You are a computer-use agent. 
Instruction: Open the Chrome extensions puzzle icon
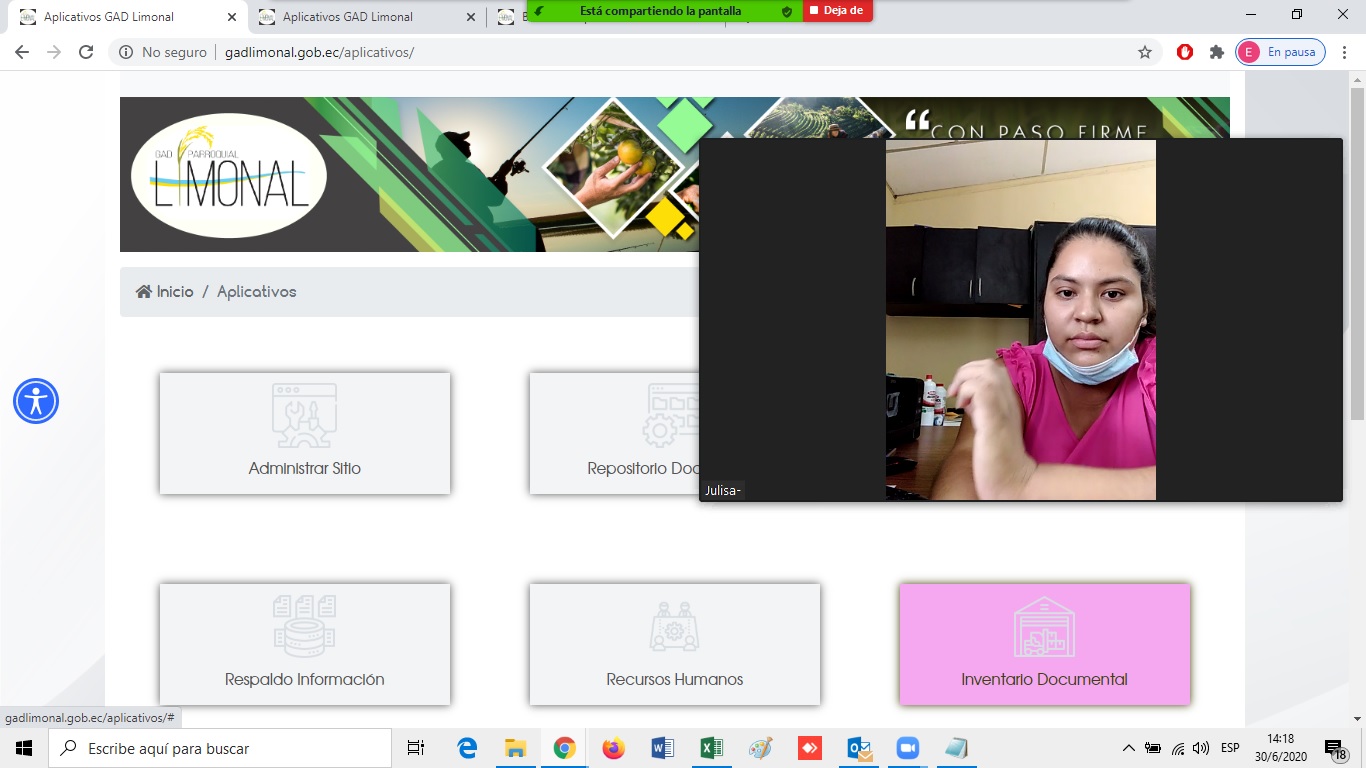[x=1216, y=52]
